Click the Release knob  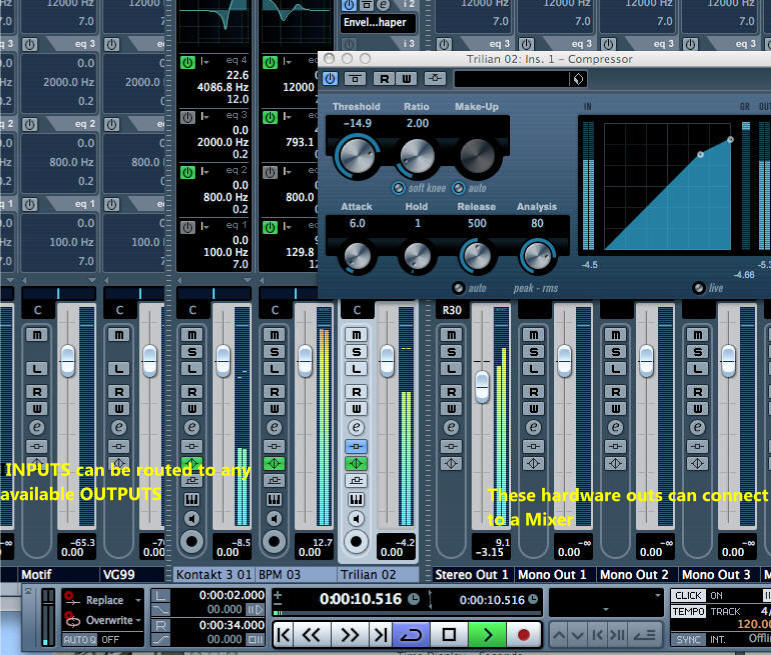[477, 255]
